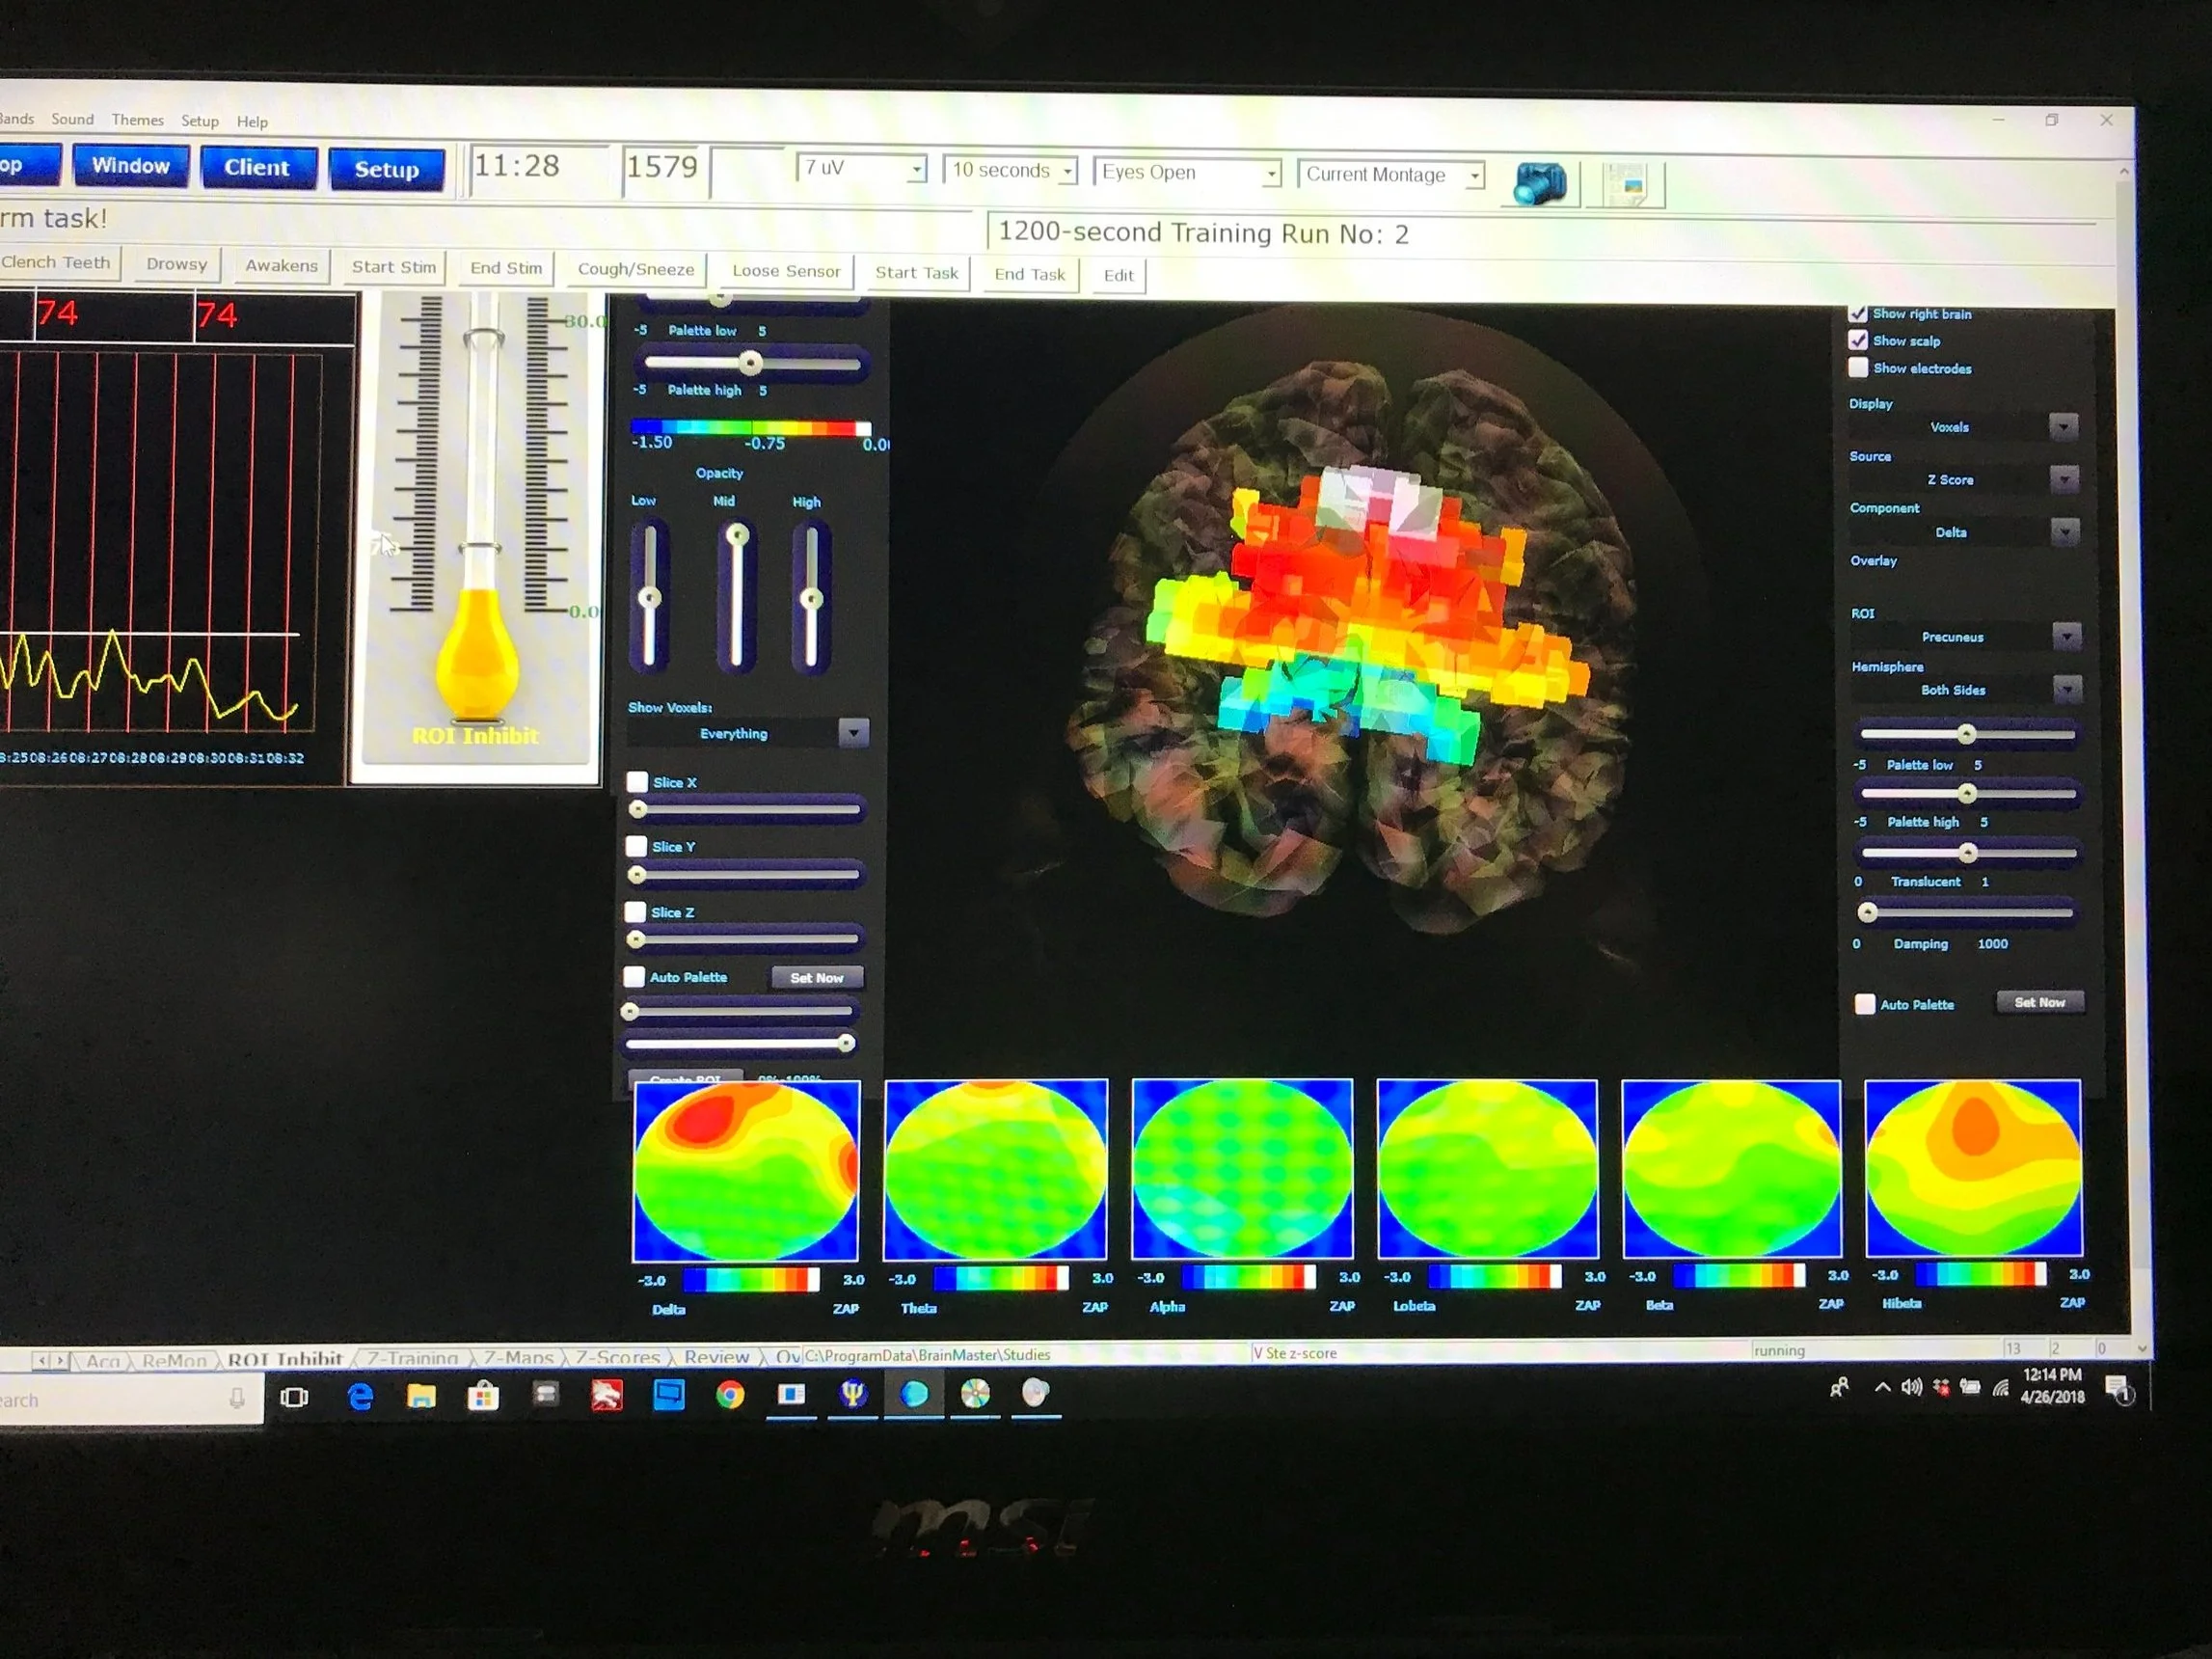Click the blue Client button
2212x1659 pixels.
click(x=257, y=168)
